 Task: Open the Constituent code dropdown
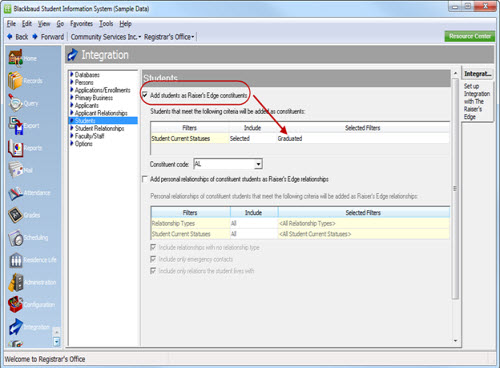coord(258,164)
